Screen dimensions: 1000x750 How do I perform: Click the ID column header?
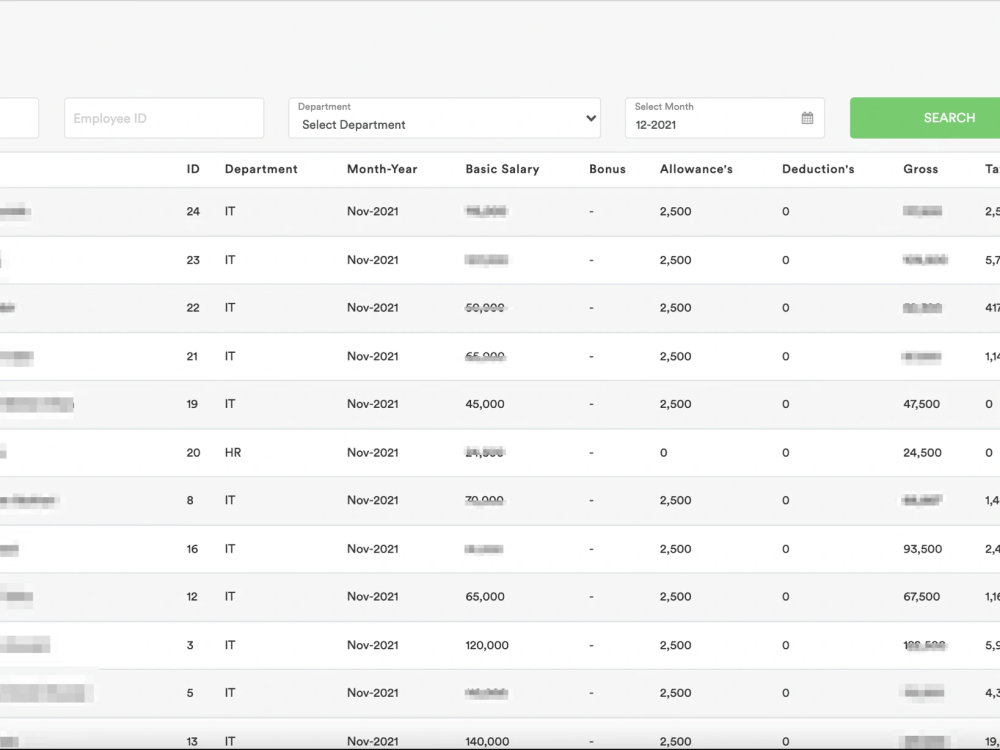(193, 169)
